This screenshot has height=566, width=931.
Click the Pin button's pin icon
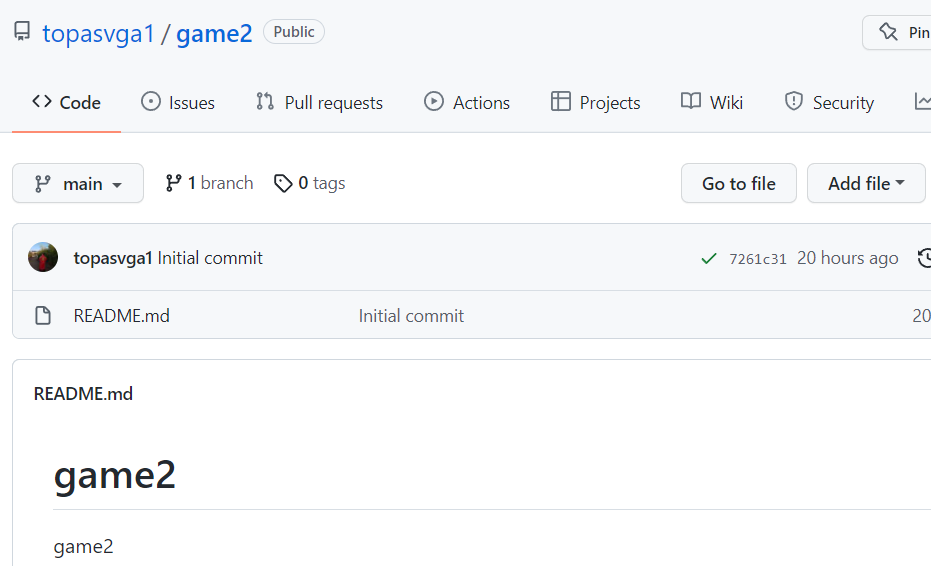[x=888, y=32]
